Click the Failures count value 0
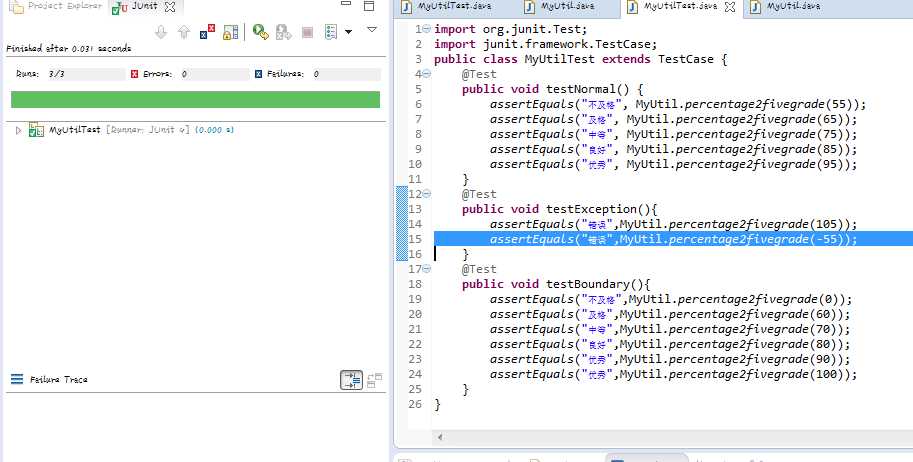Screen dimensions: 913x462 coord(316,74)
